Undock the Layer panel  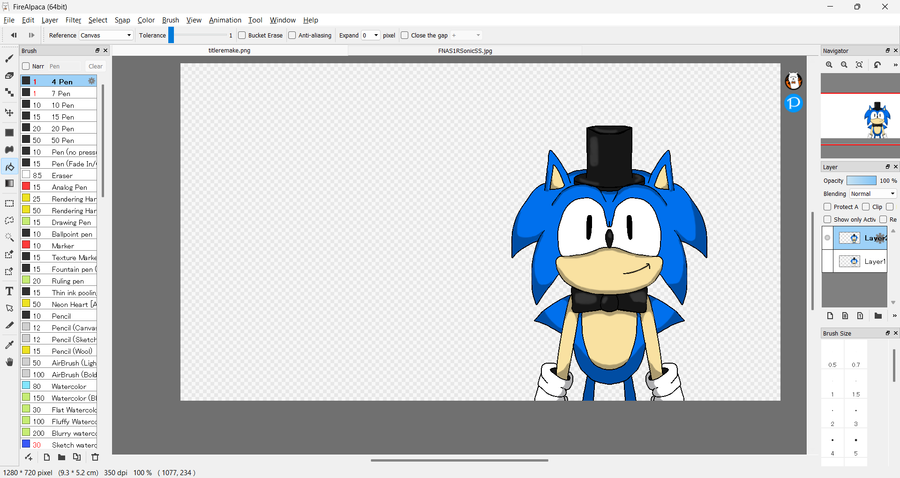(x=887, y=167)
